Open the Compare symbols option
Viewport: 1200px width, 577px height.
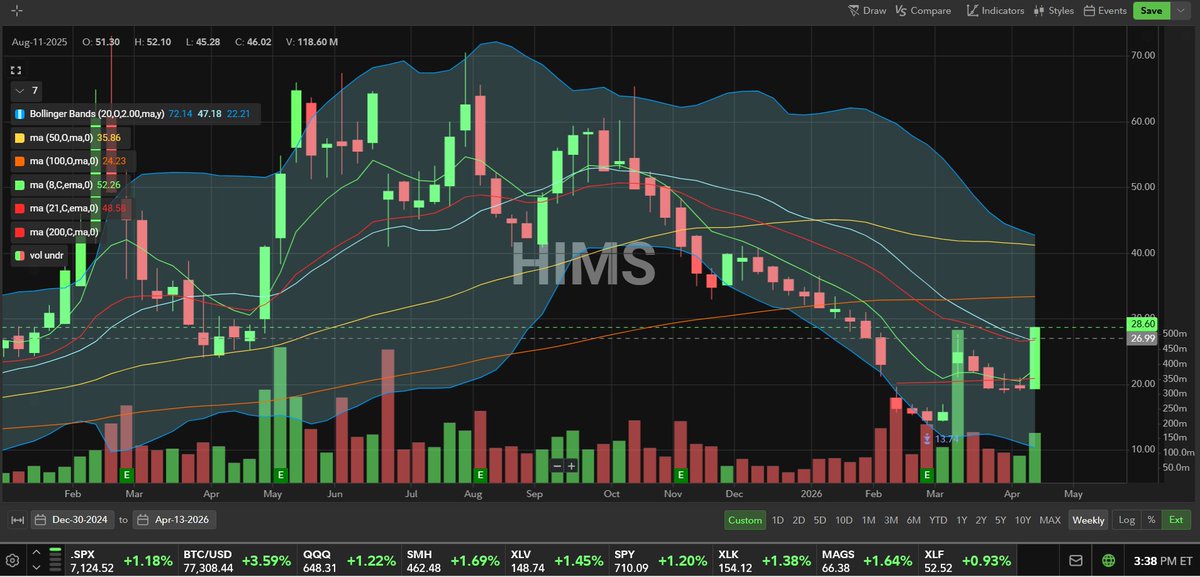coord(922,11)
